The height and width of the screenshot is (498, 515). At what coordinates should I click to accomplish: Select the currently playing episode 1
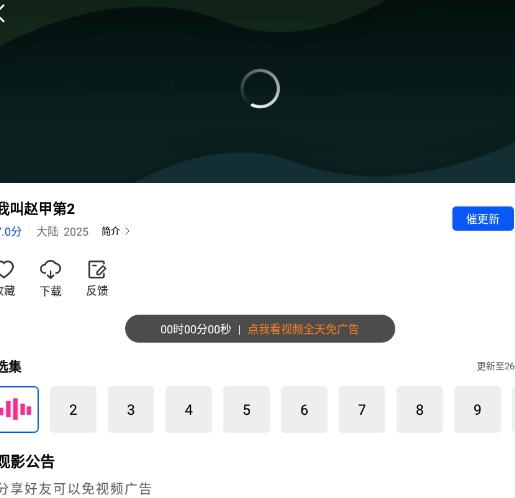click(x=19, y=409)
